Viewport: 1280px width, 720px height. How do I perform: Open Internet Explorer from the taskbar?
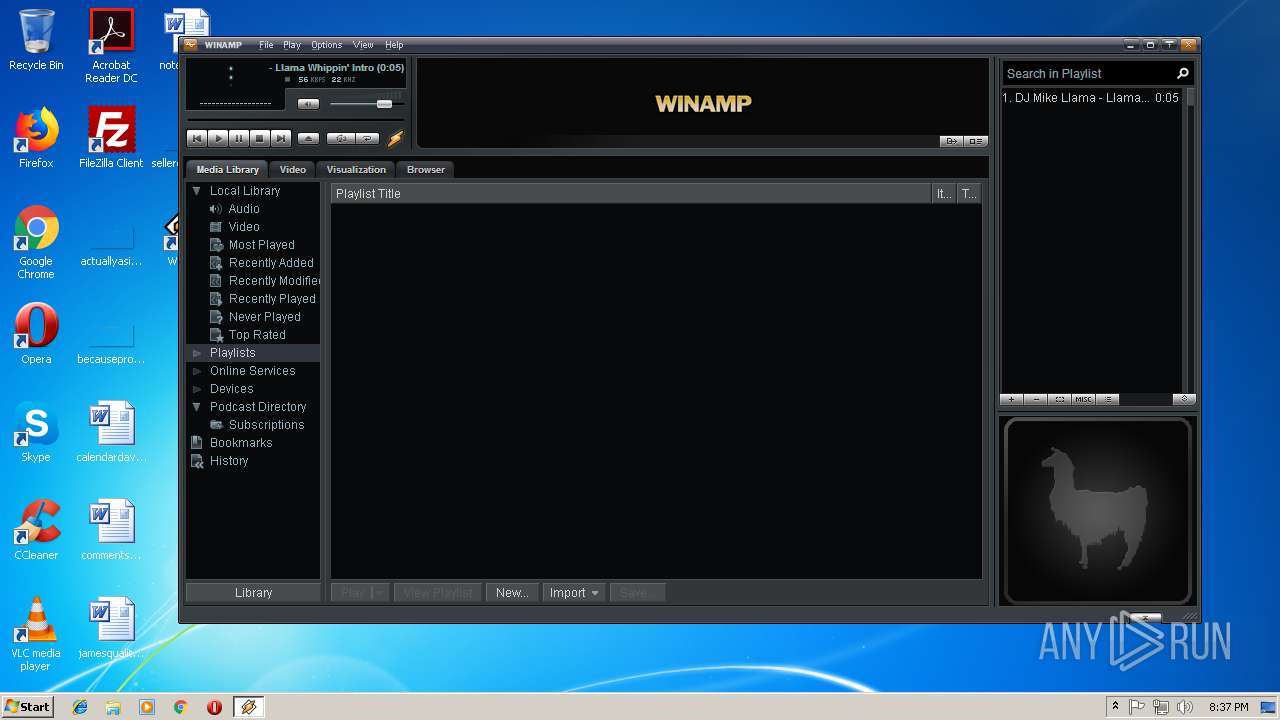[x=80, y=707]
